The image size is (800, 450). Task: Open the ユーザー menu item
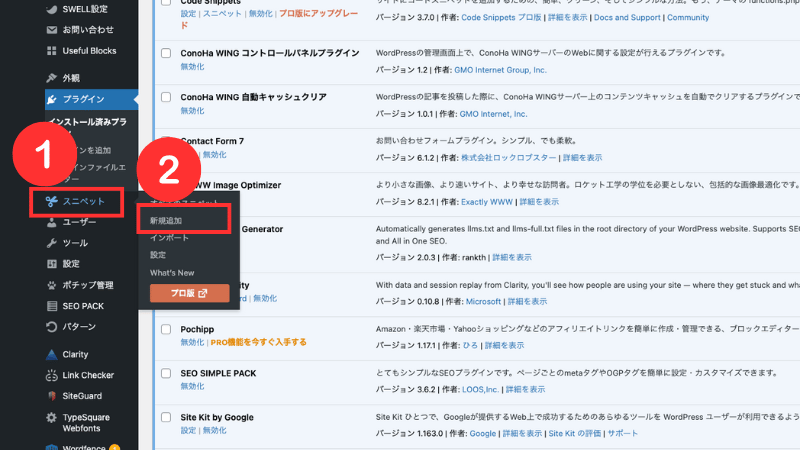79,222
